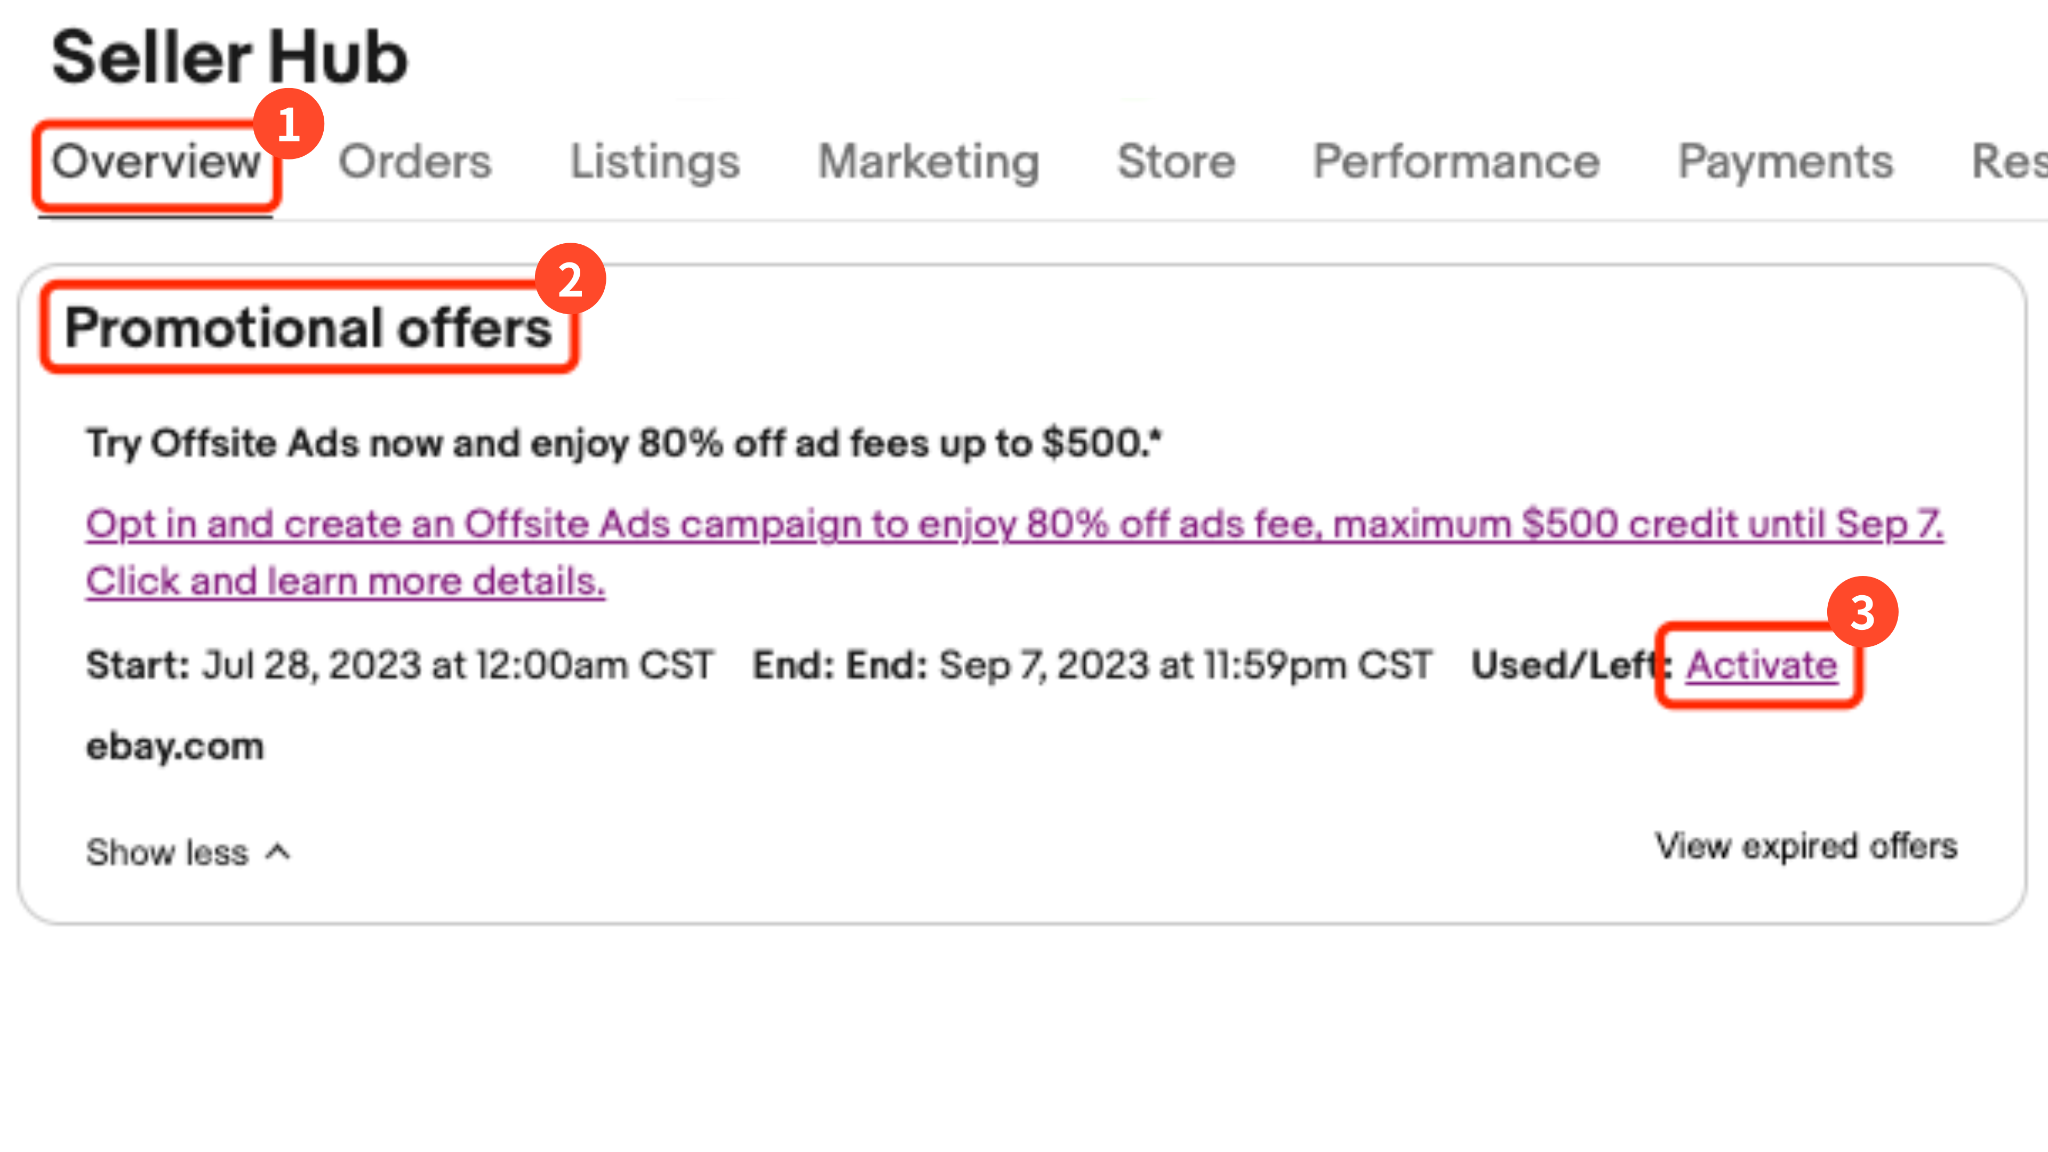View expired offers
2048x1152 pixels.
[x=1805, y=847]
